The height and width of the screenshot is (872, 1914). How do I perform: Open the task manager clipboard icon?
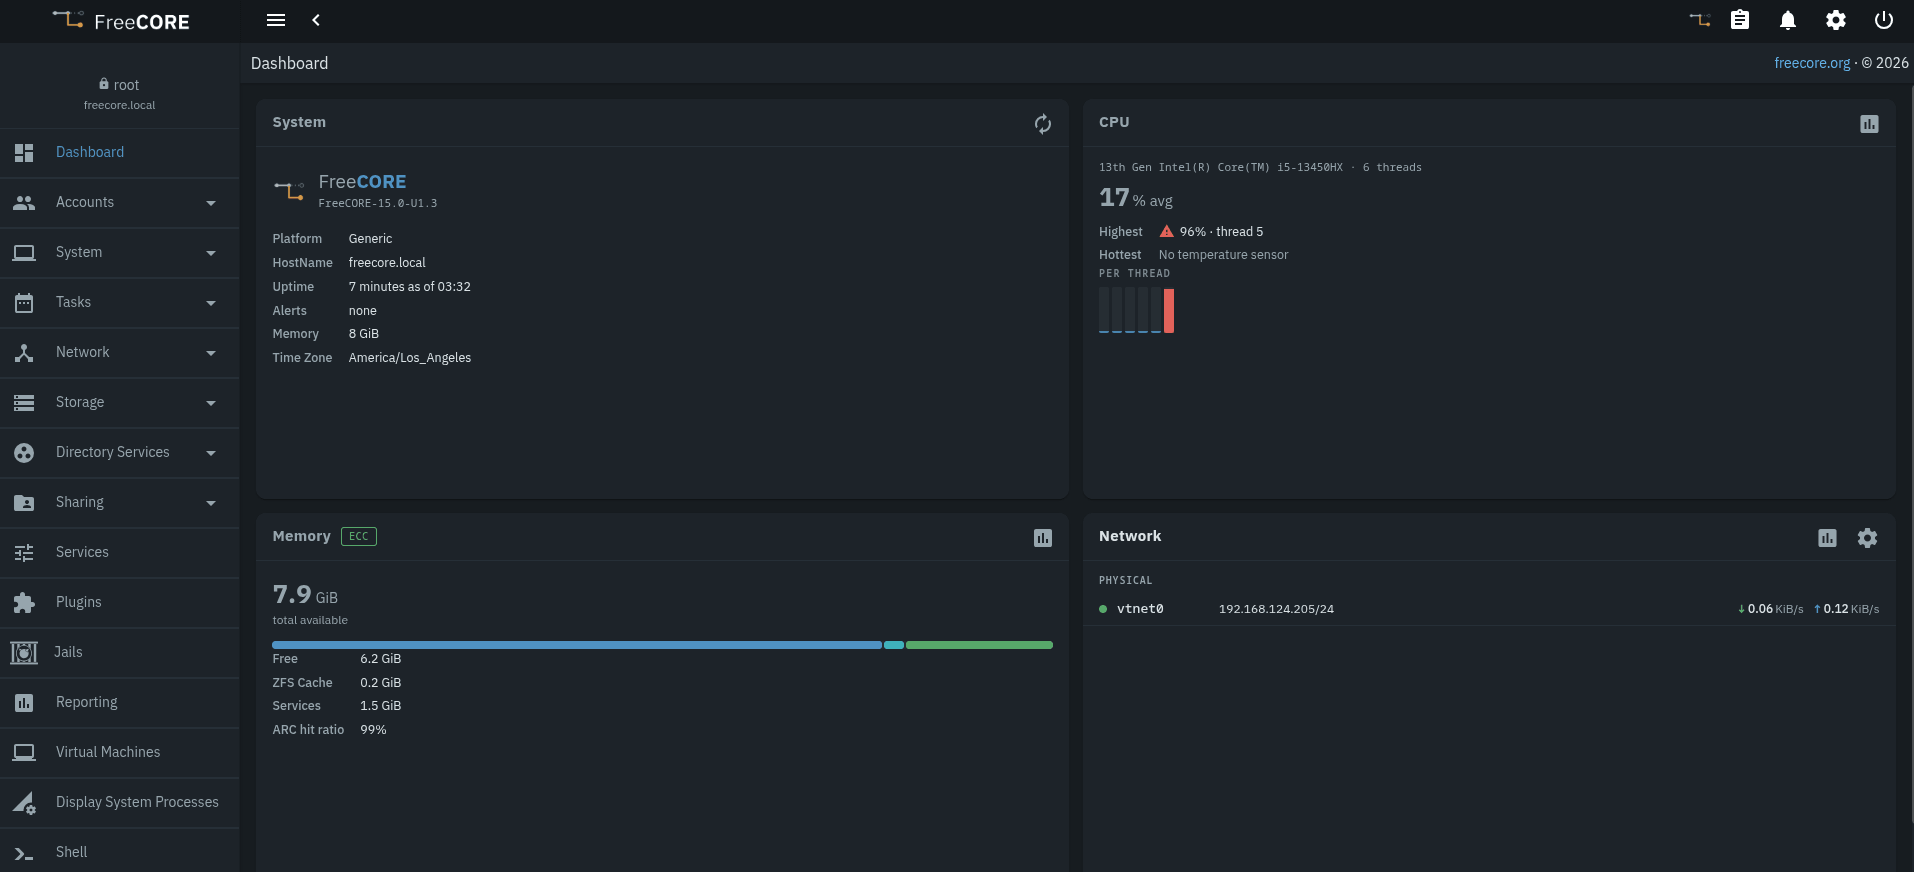click(x=1740, y=20)
